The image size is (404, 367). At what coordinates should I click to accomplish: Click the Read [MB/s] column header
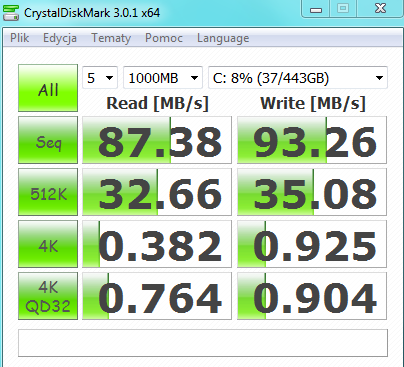(x=157, y=103)
